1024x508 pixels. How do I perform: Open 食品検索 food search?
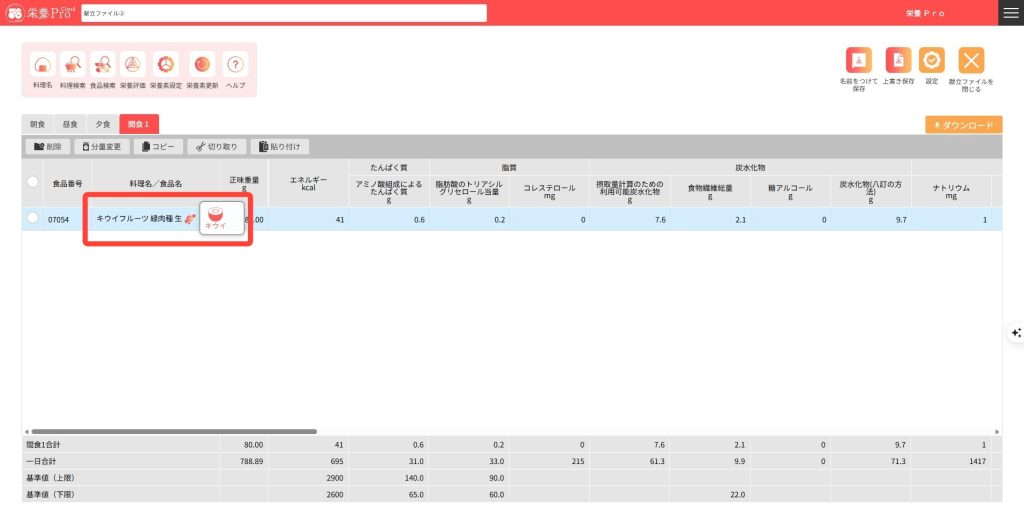tap(103, 65)
